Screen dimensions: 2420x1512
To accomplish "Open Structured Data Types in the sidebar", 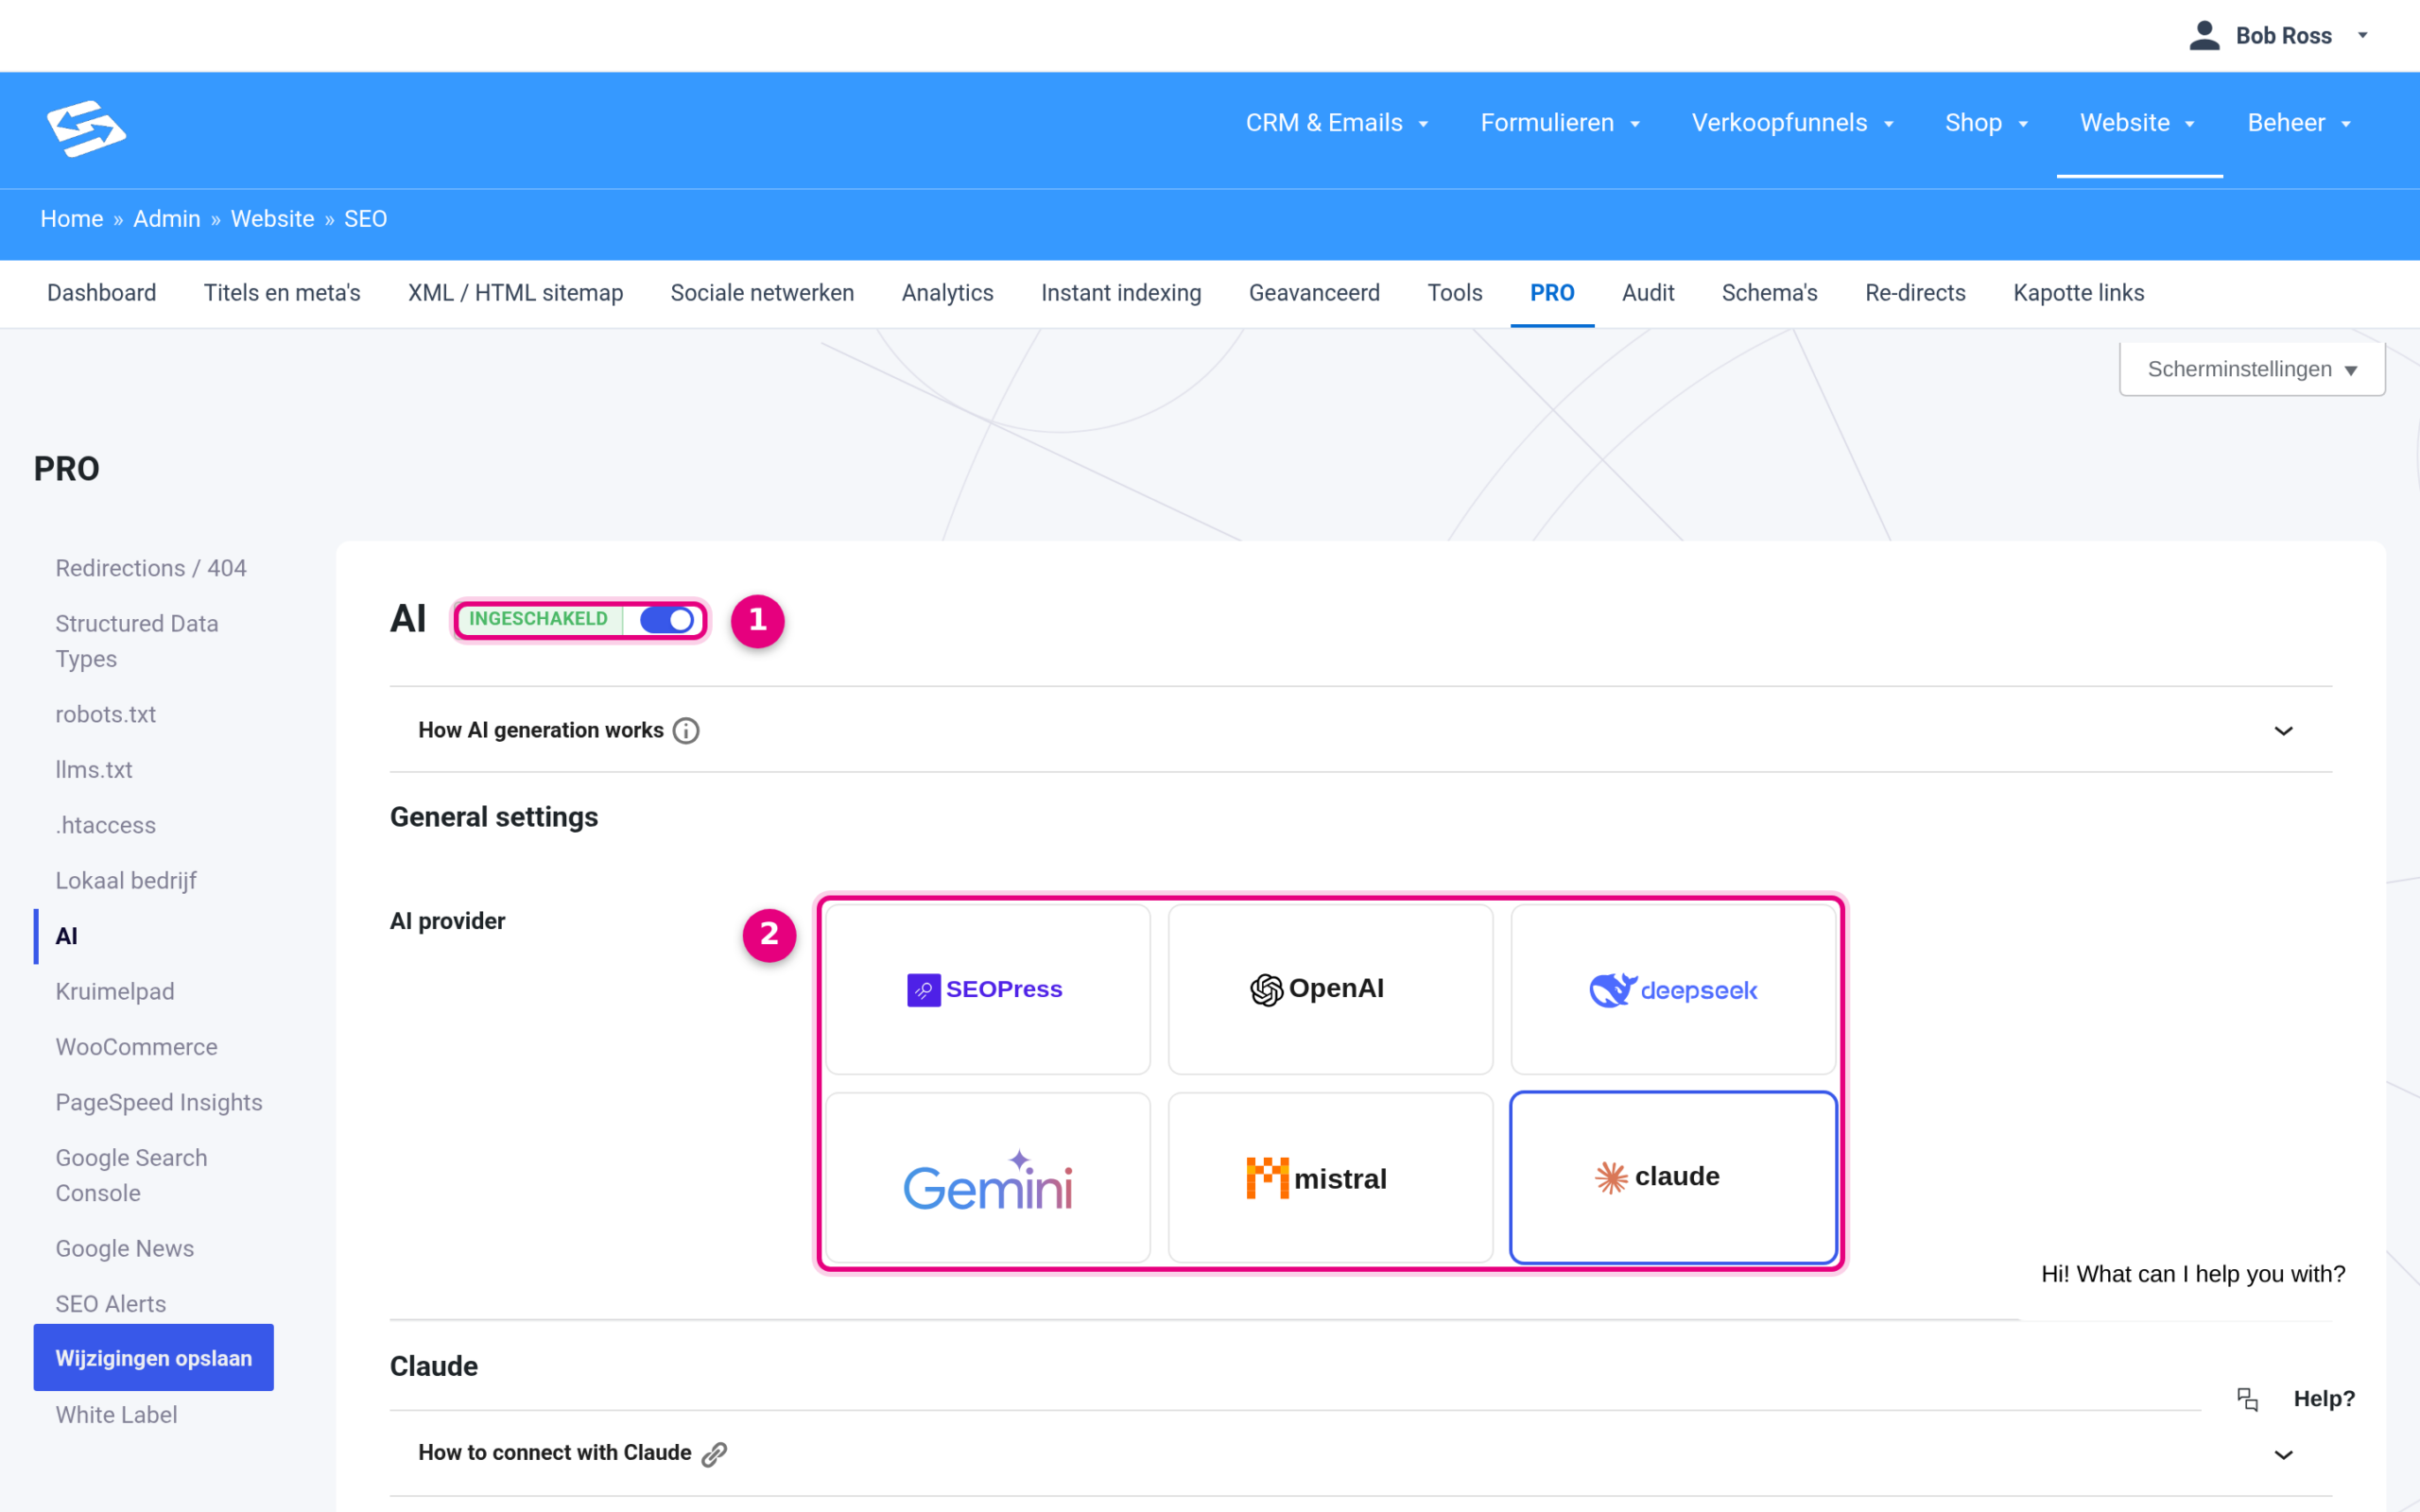I will coord(137,641).
